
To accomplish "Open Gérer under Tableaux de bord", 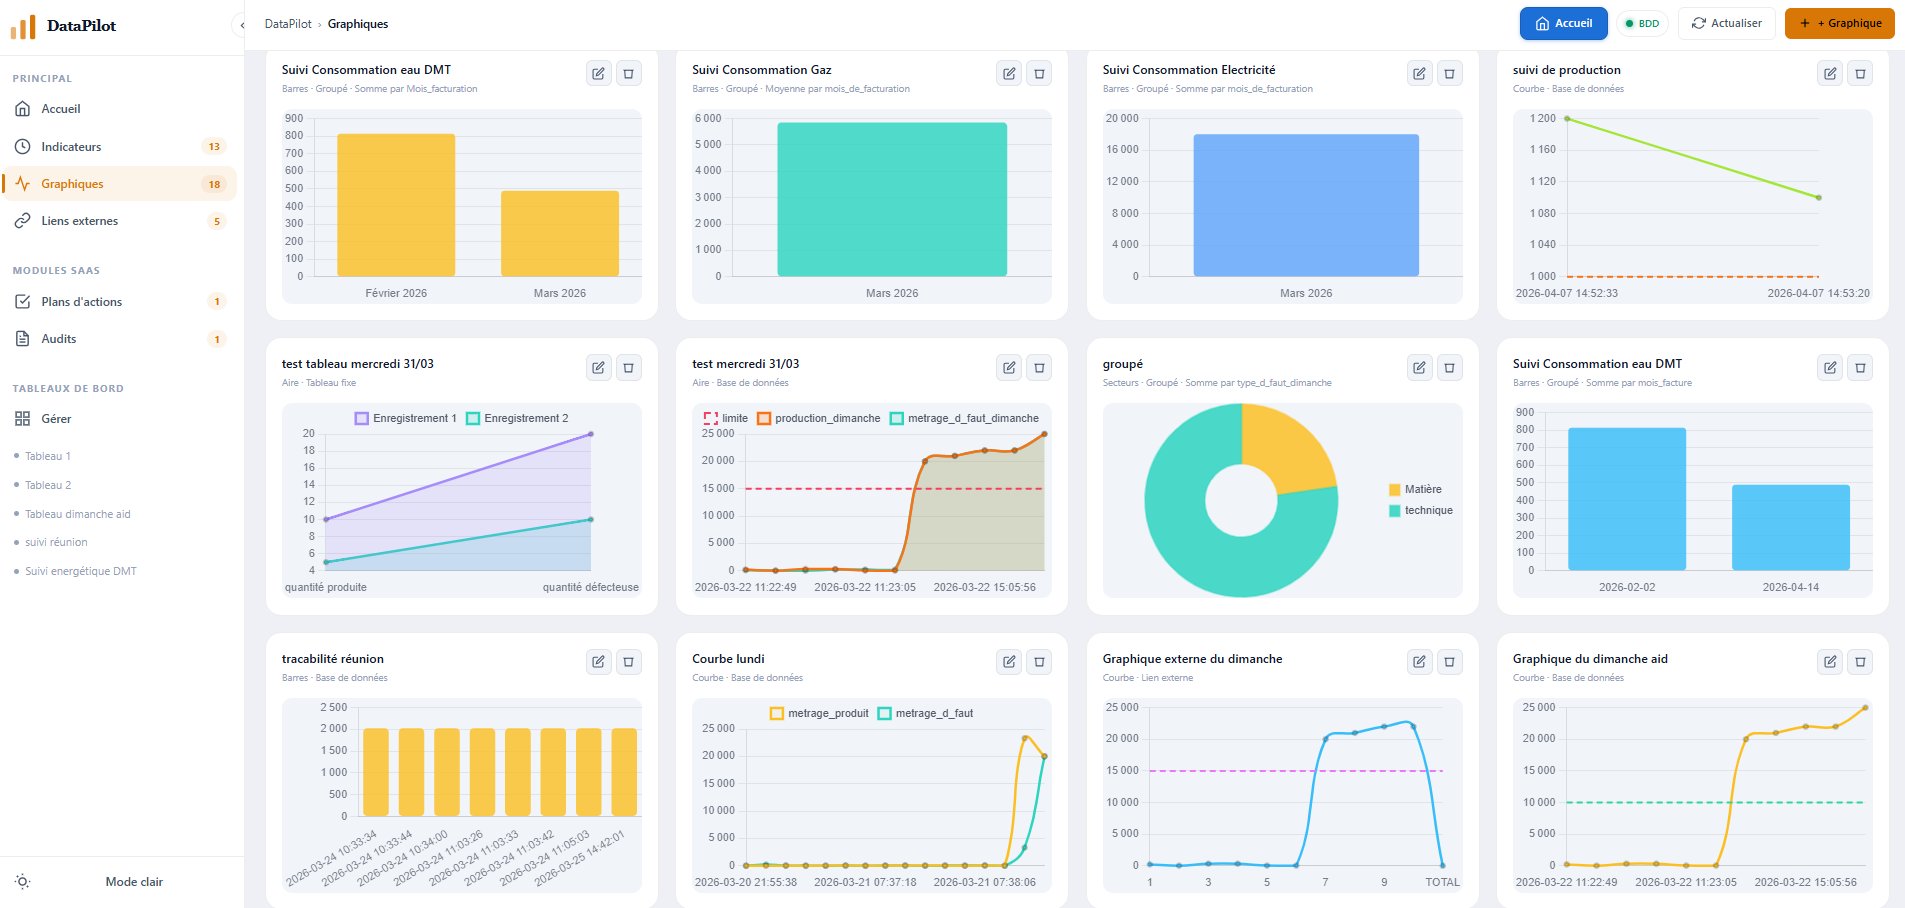I will click(x=120, y=419).
